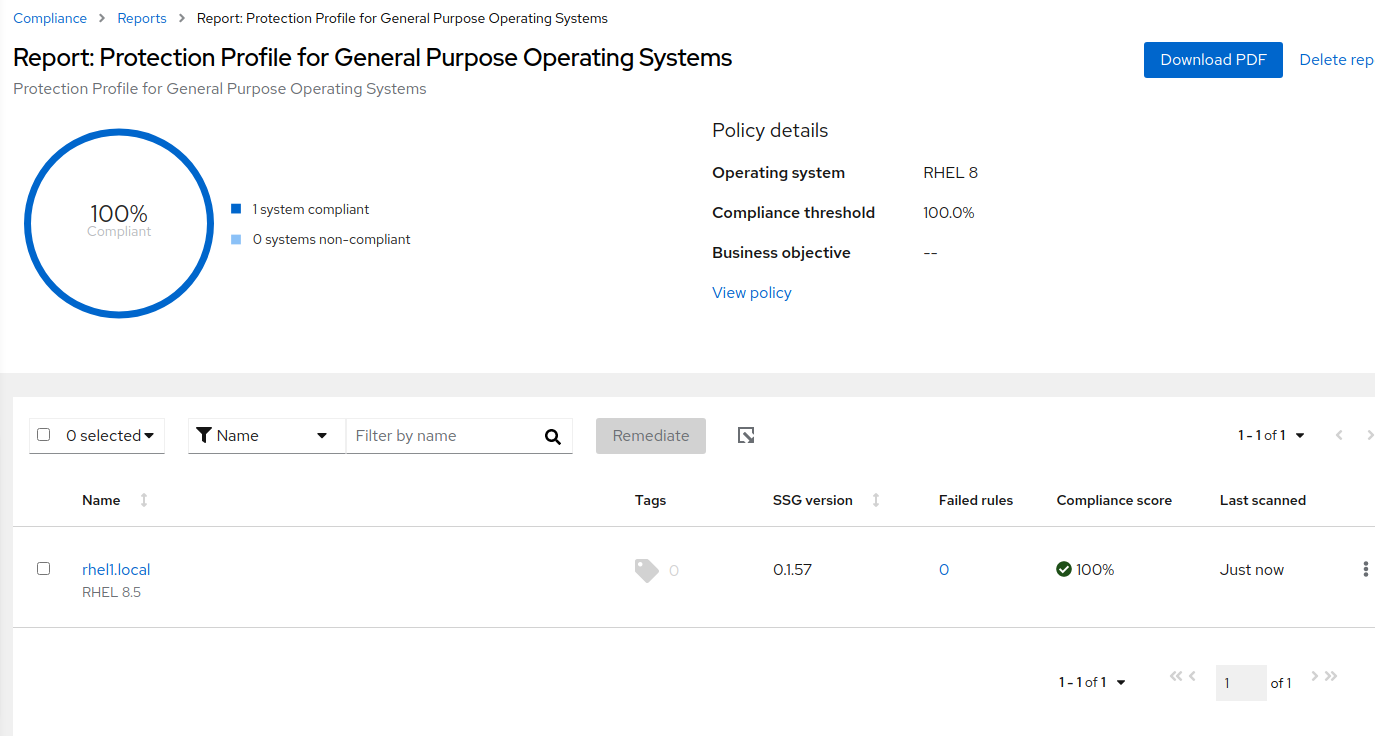
Task: Go to first page in bottom pagination
Action: click(1176, 676)
